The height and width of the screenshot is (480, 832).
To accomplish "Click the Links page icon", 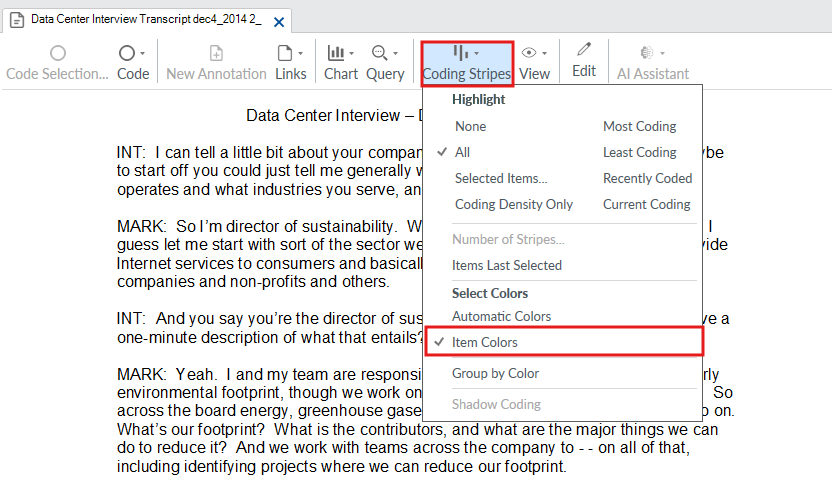I will (x=285, y=53).
